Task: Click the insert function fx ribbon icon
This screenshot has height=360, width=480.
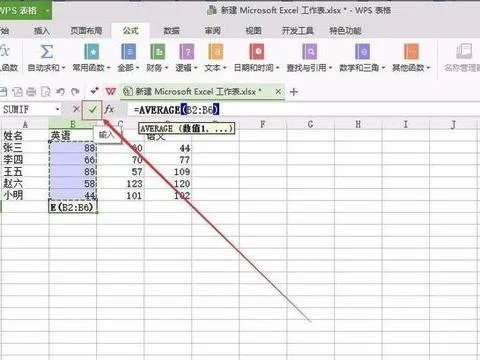Action: [x=5, y=51]
